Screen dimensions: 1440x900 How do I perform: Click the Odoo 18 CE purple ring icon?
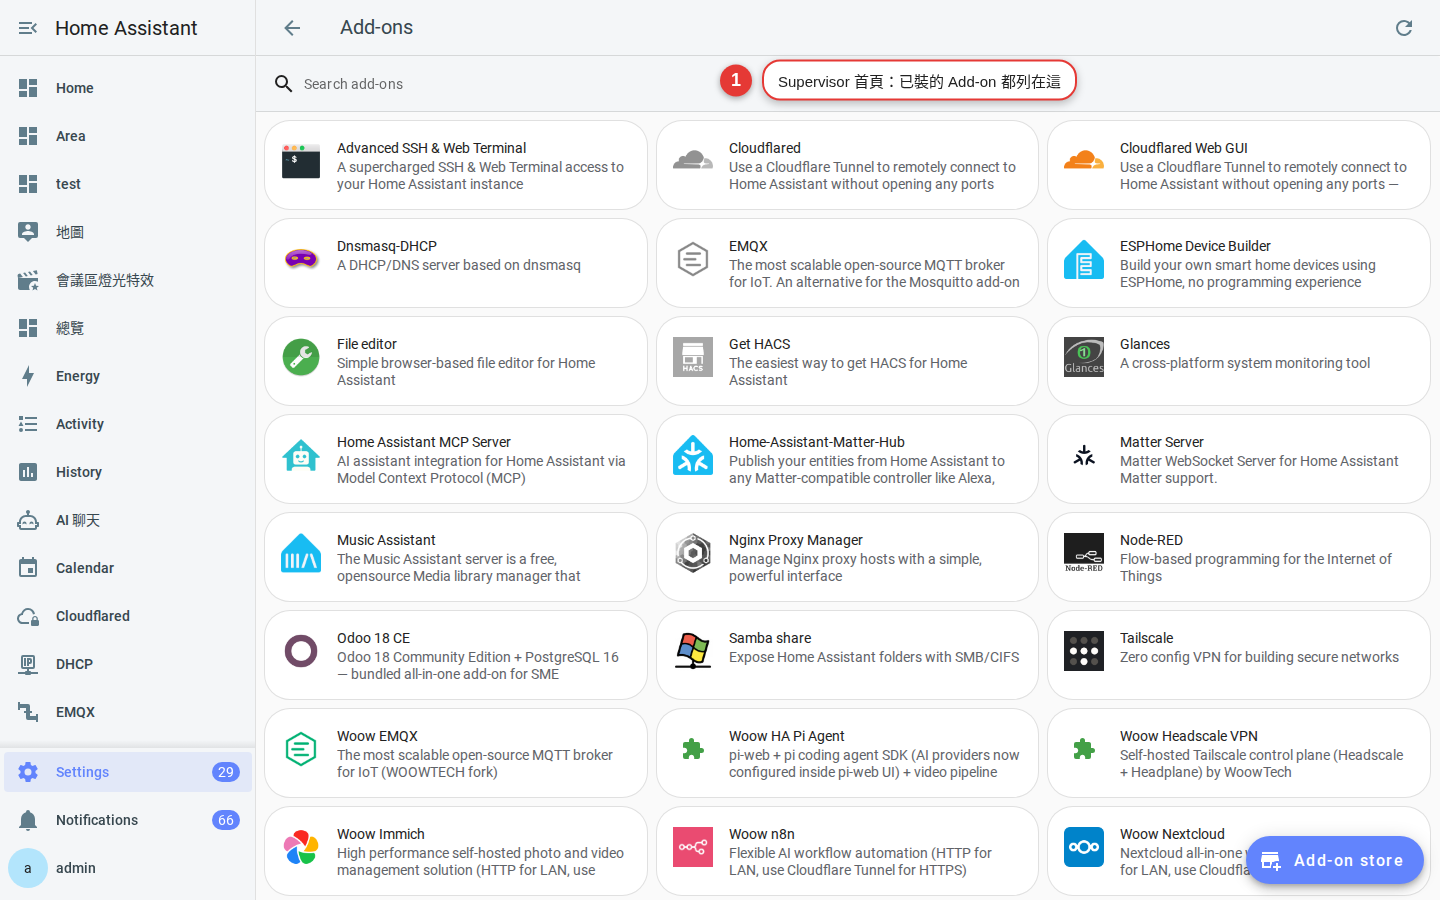(x=301, y=651)
